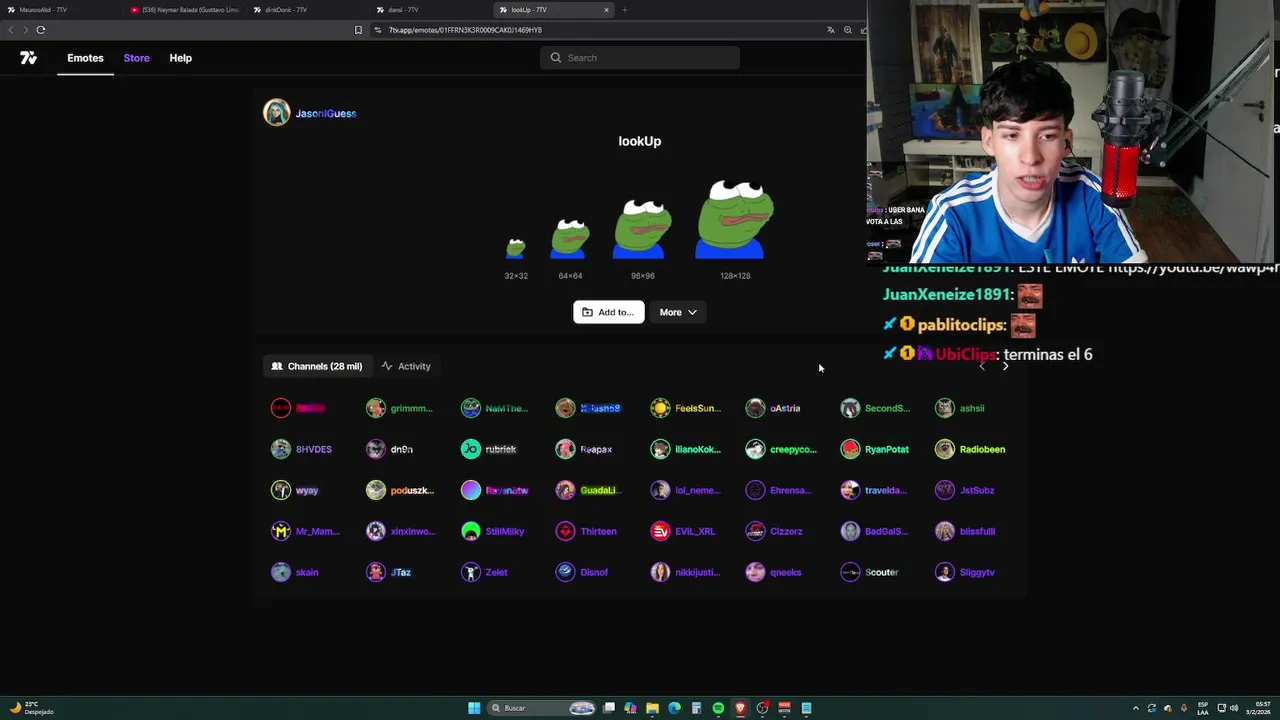Open Task View on the taskbar
Image resolution: width=1280 pixels, height=720 pixels.
point(608,708)
